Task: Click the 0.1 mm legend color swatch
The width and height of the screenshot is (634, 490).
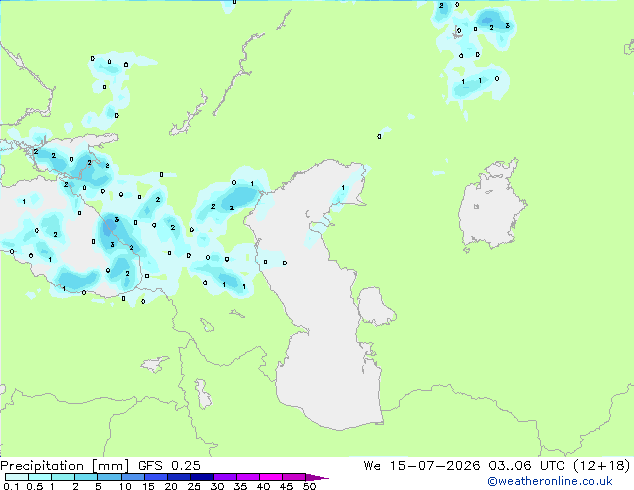Action: coord(17,477)
